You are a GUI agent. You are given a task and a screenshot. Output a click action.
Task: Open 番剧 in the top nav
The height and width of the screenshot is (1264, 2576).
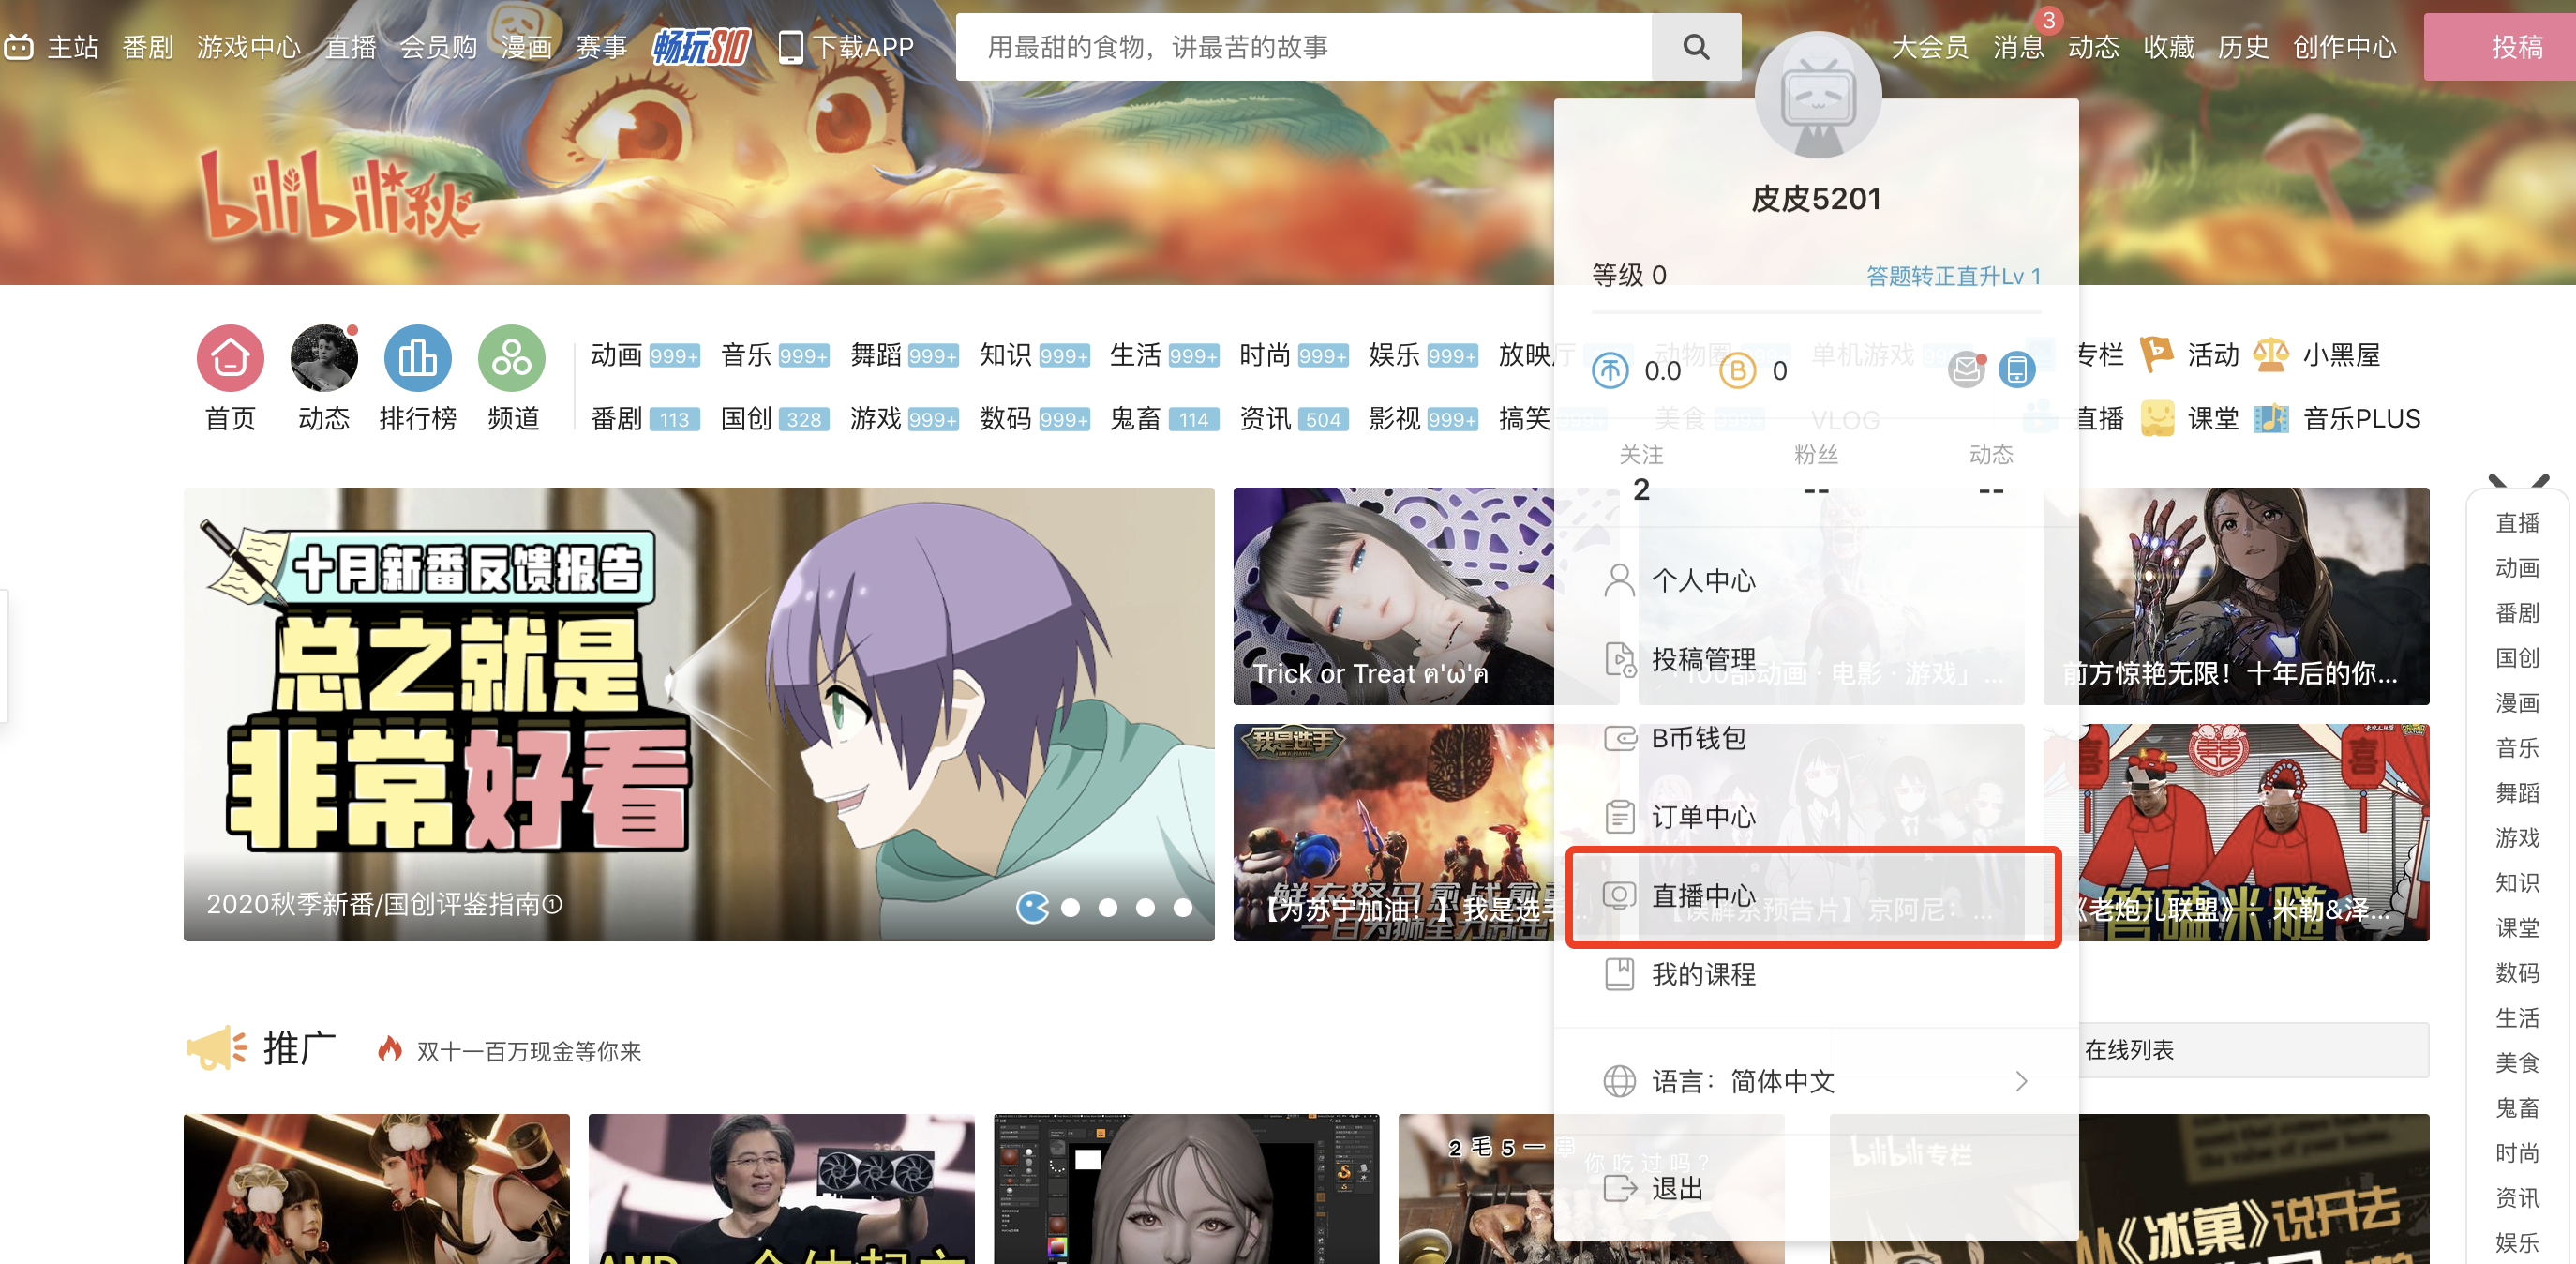148,47
